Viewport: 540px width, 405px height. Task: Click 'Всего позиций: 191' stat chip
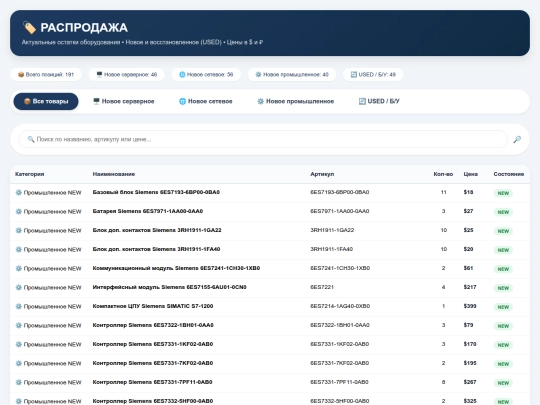(46, 74)
